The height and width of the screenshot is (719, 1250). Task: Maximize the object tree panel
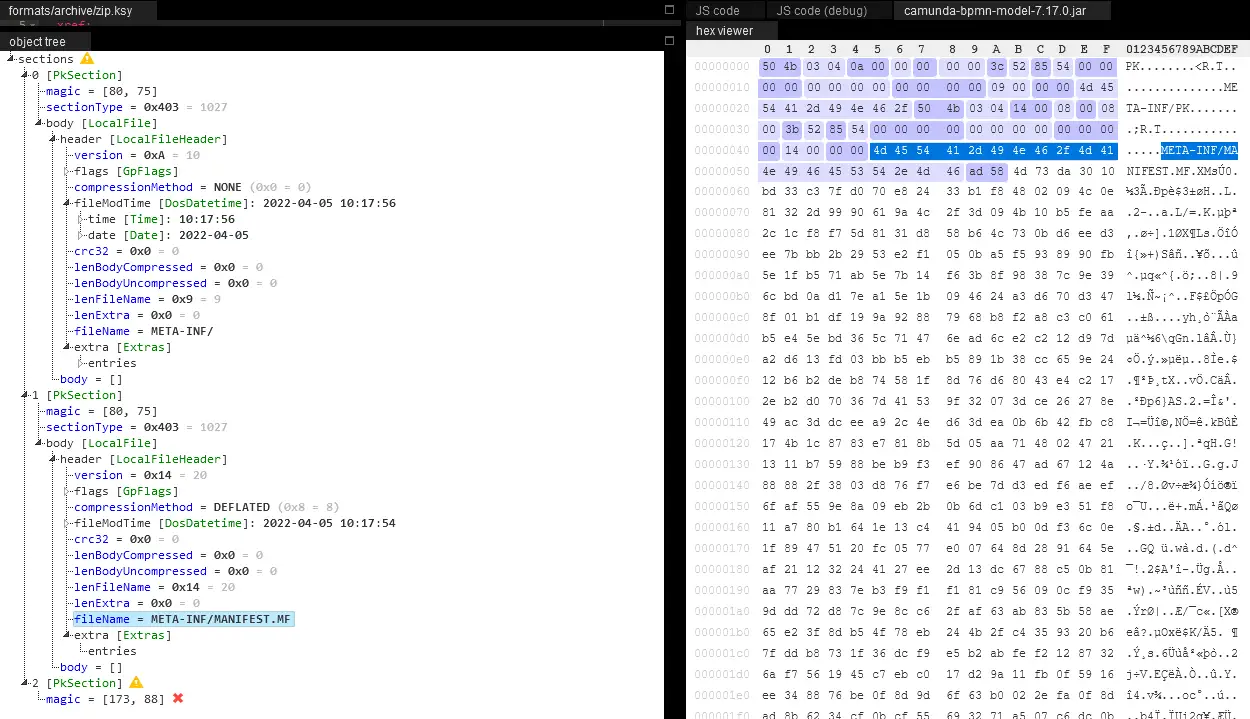670,41
